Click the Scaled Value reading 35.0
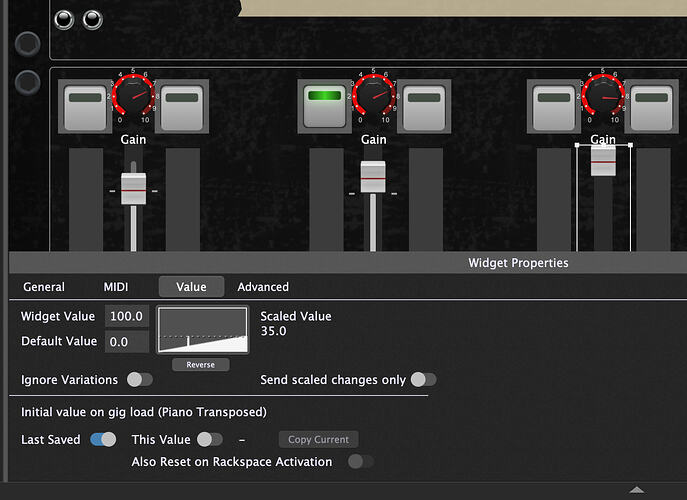The height and width of the screenshot is (500, 687). coord(273,331)
